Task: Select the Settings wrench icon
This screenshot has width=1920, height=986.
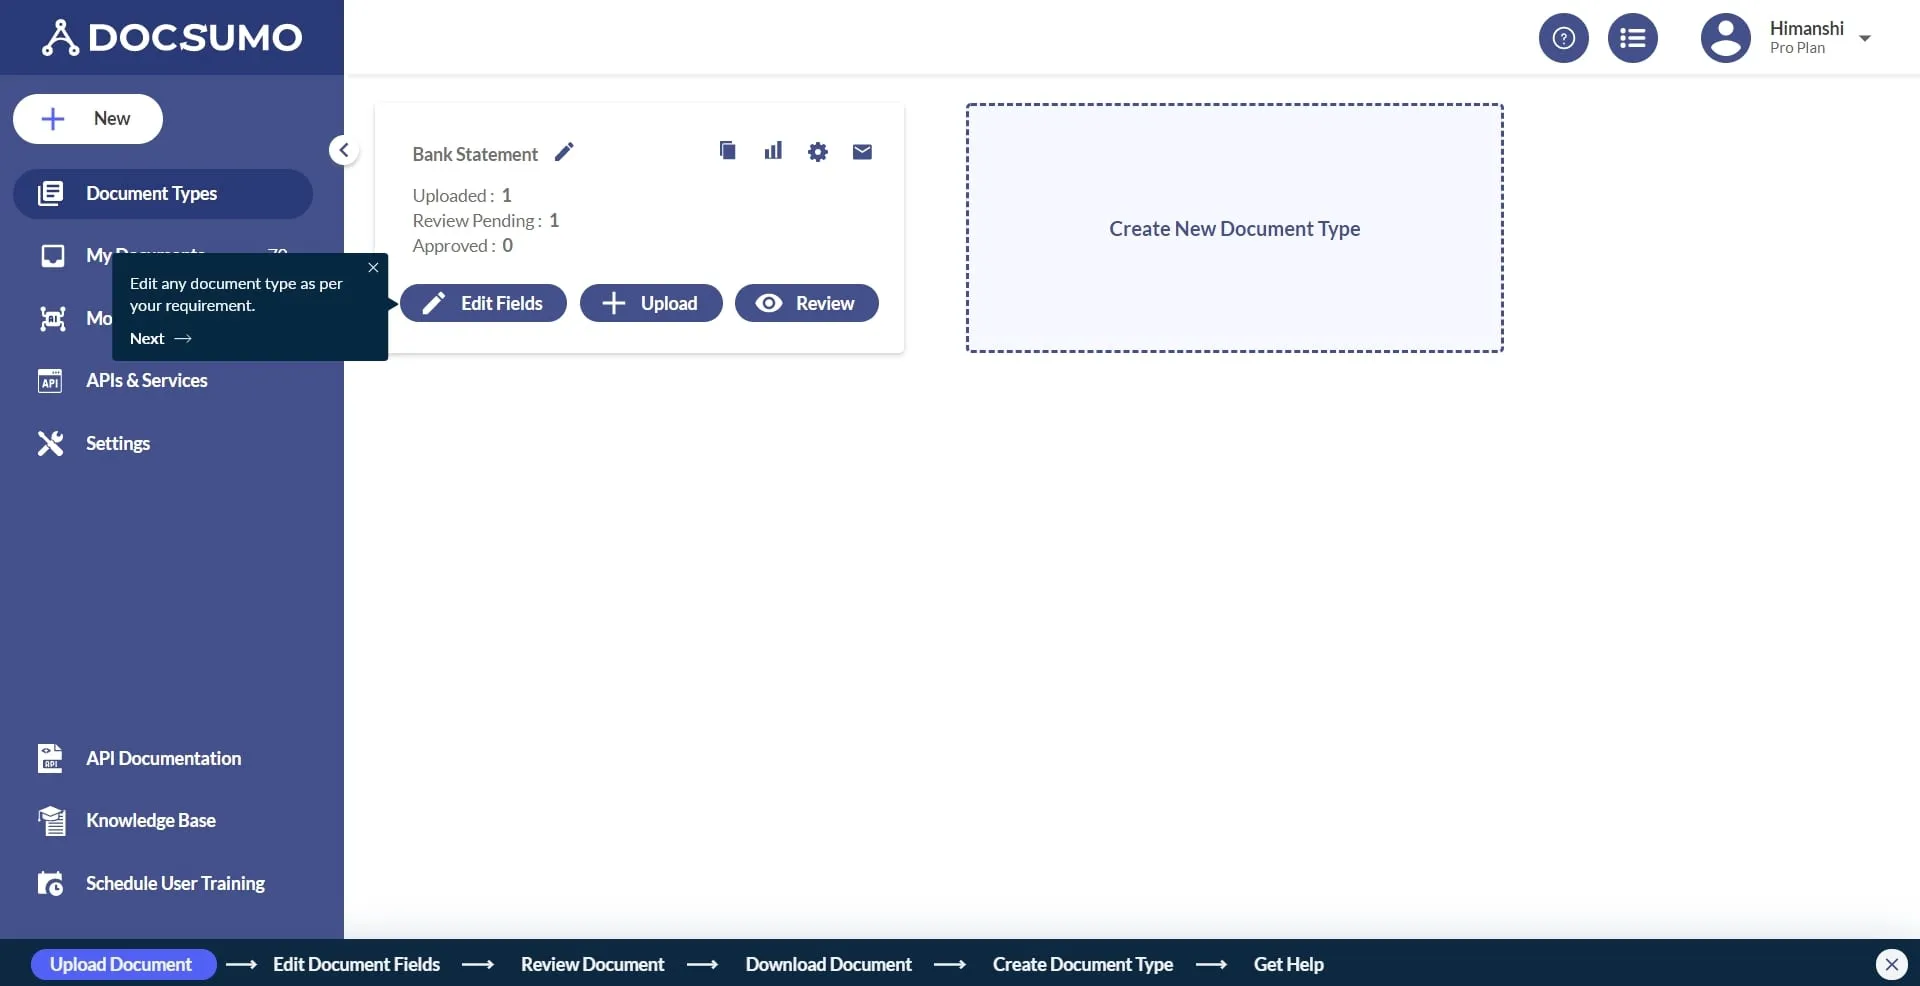Action: 50,443
